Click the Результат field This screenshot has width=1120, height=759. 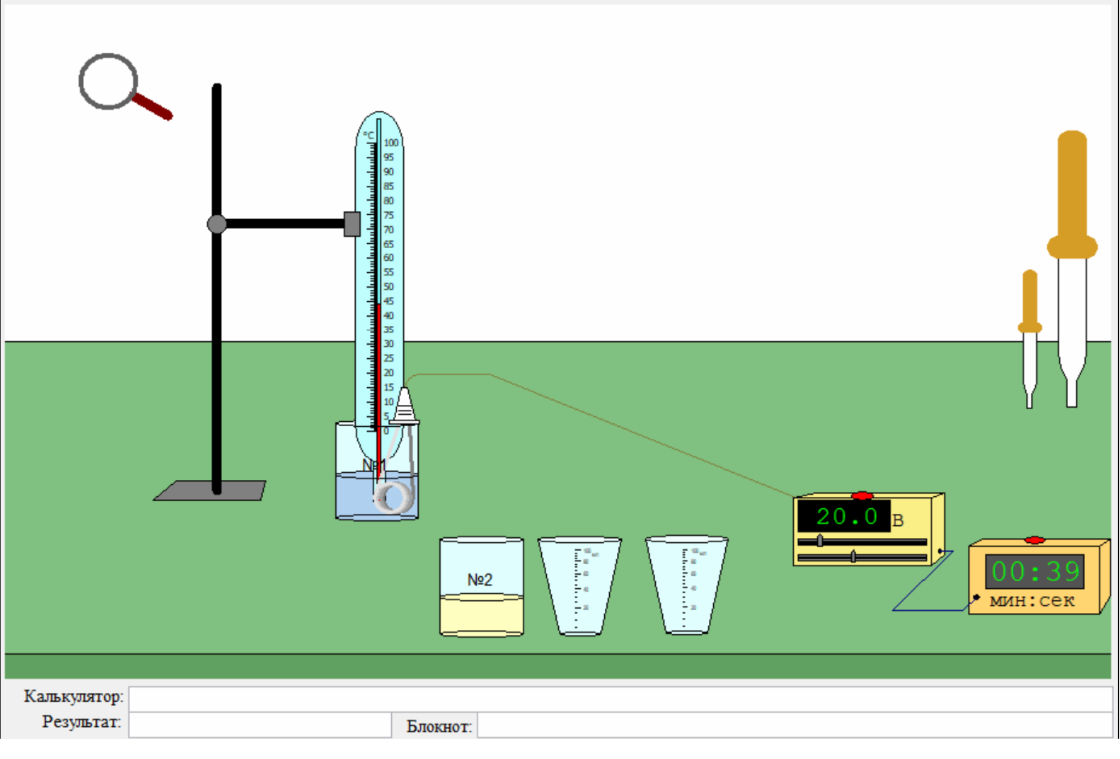(x=260, y=725)
